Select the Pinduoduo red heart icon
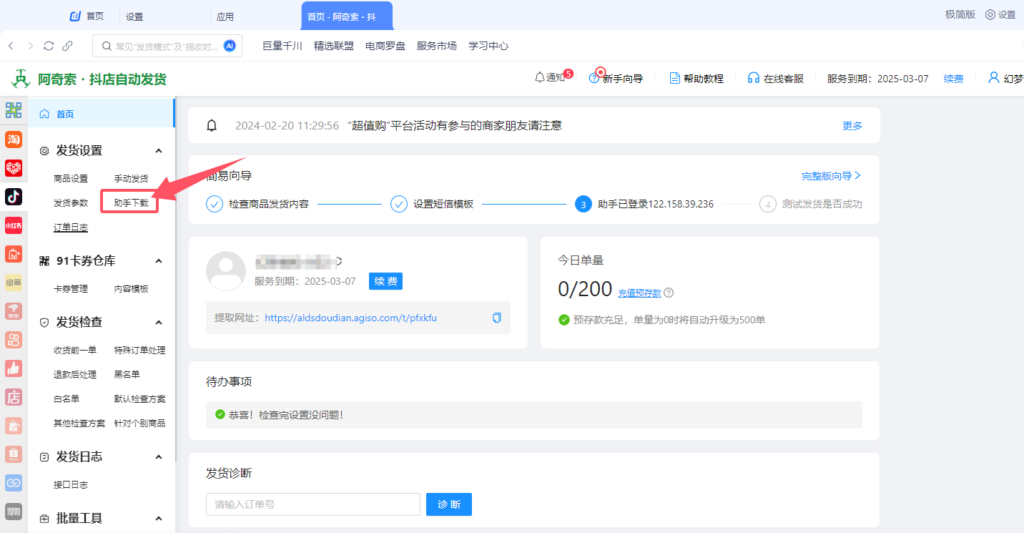 (13, 168)
